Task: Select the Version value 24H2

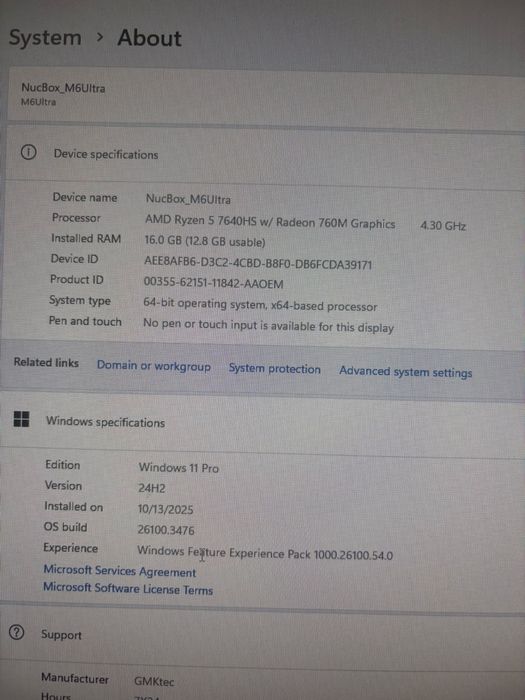Action: 152,488
